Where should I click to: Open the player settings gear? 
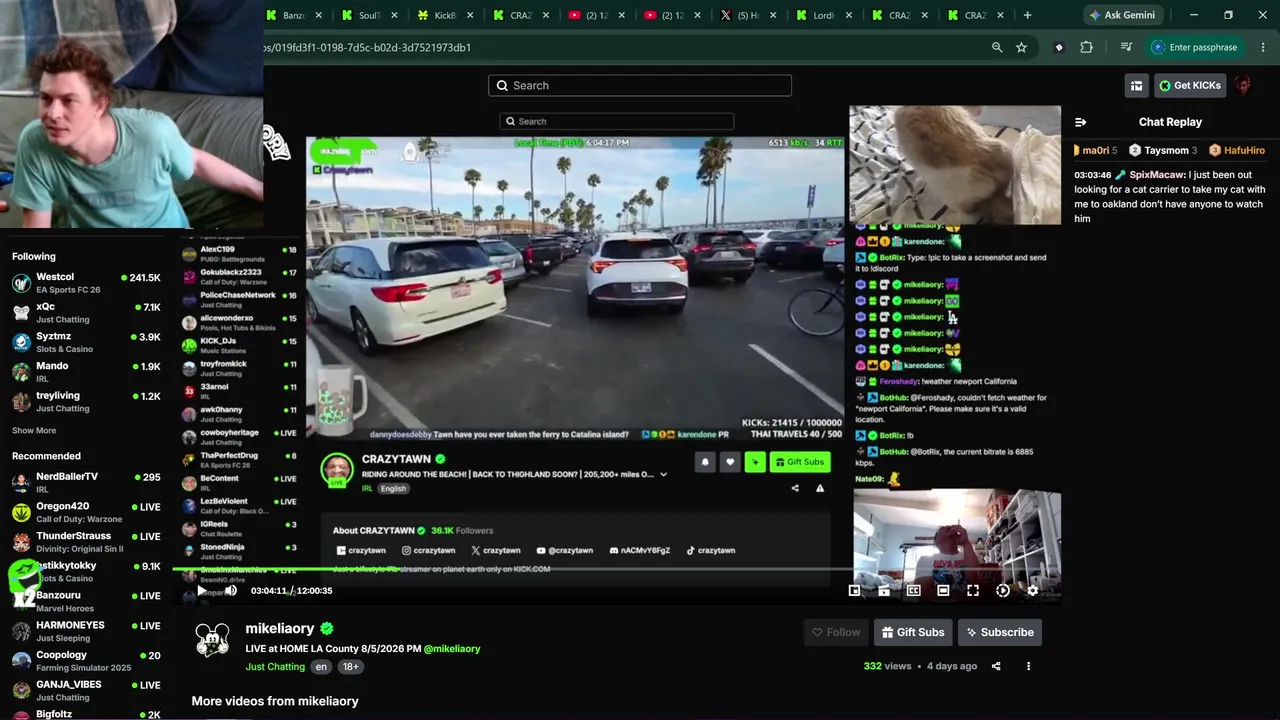click(1033, 591)
